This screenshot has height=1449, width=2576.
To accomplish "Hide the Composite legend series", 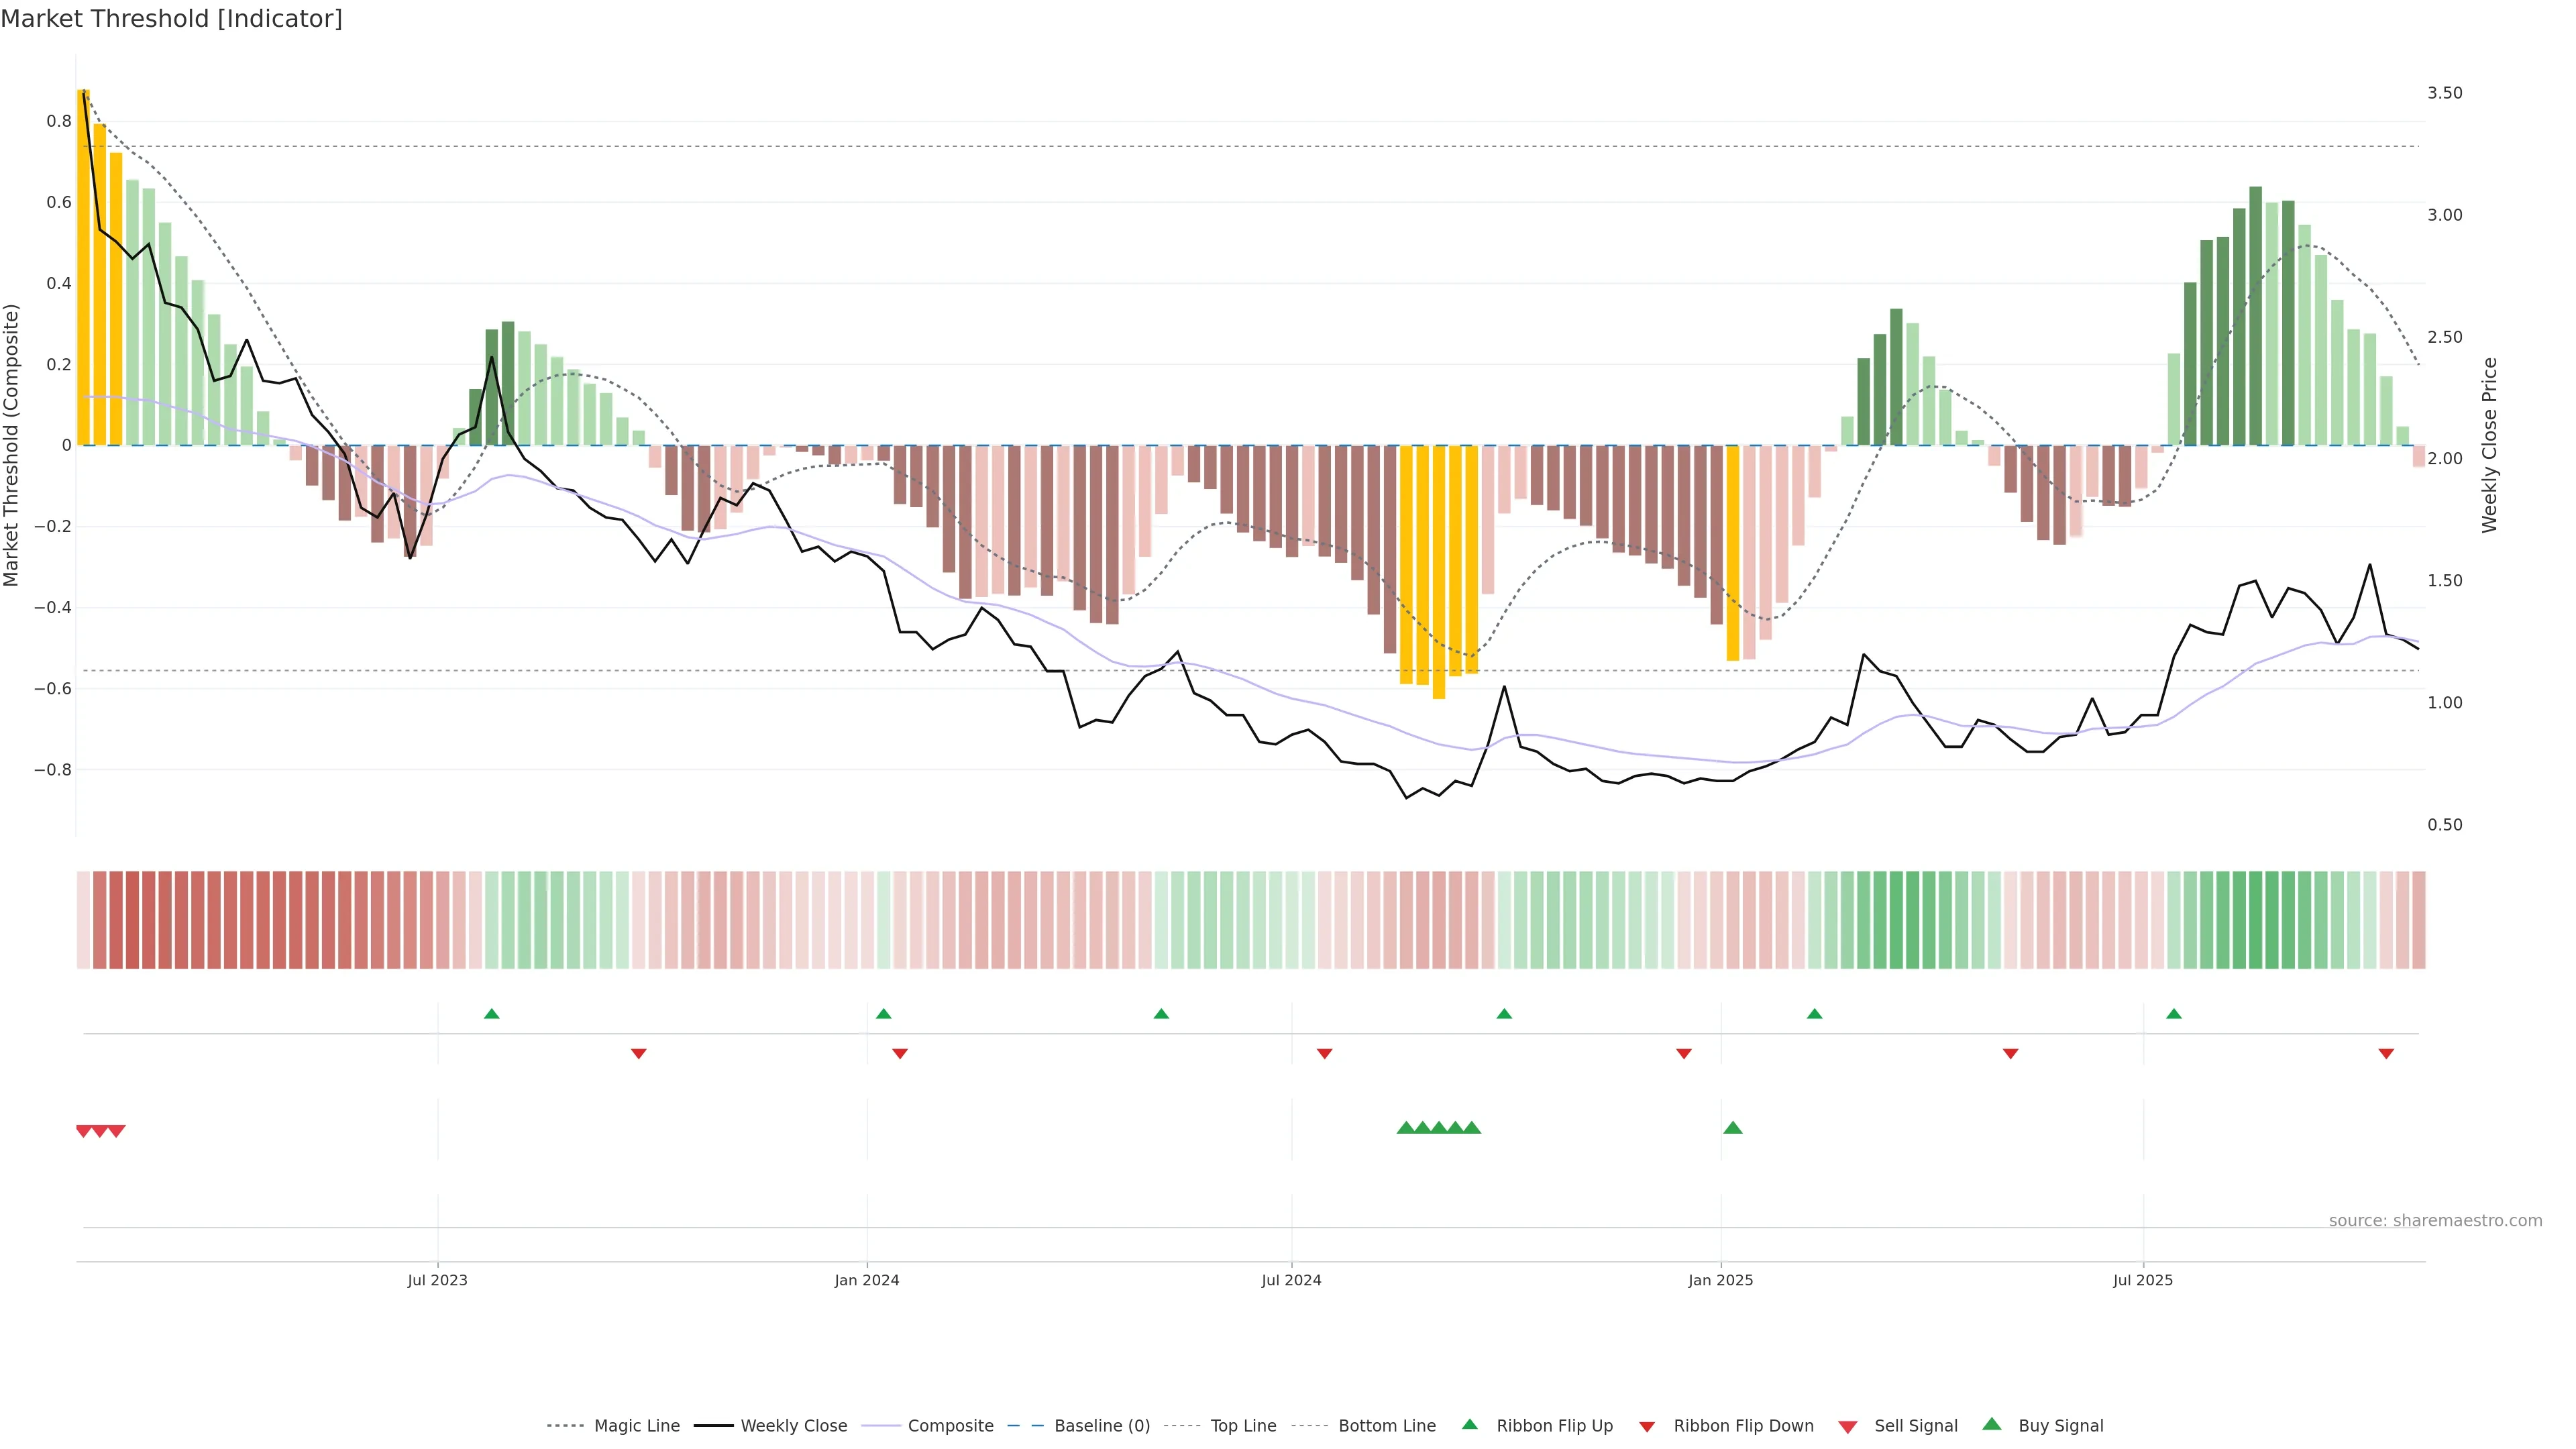I will point(950,1426).
